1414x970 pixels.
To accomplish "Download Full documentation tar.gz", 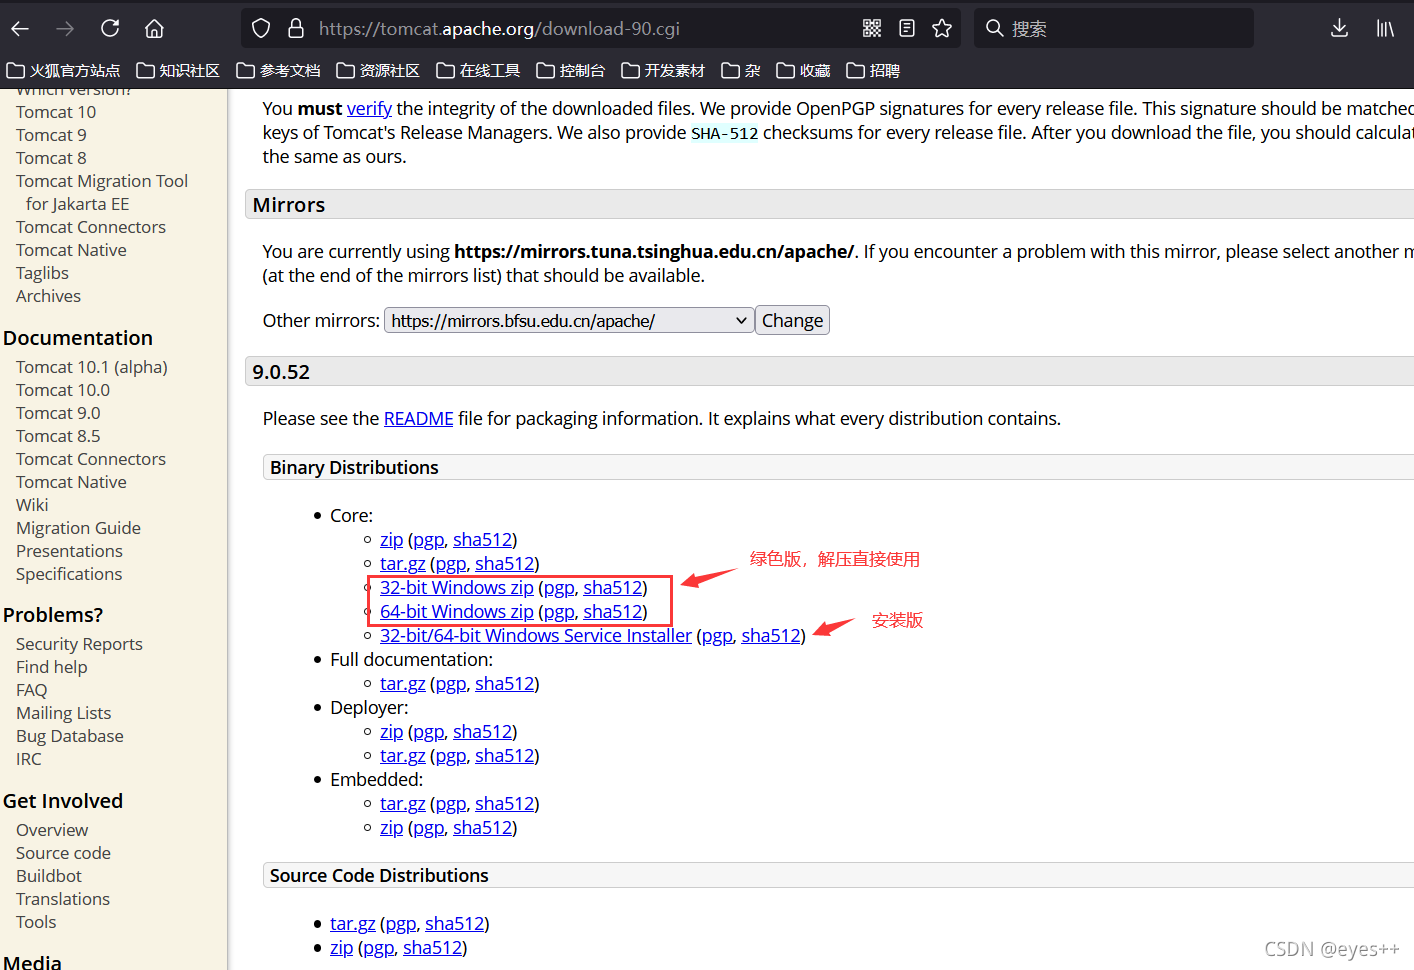I will [403, 684].
